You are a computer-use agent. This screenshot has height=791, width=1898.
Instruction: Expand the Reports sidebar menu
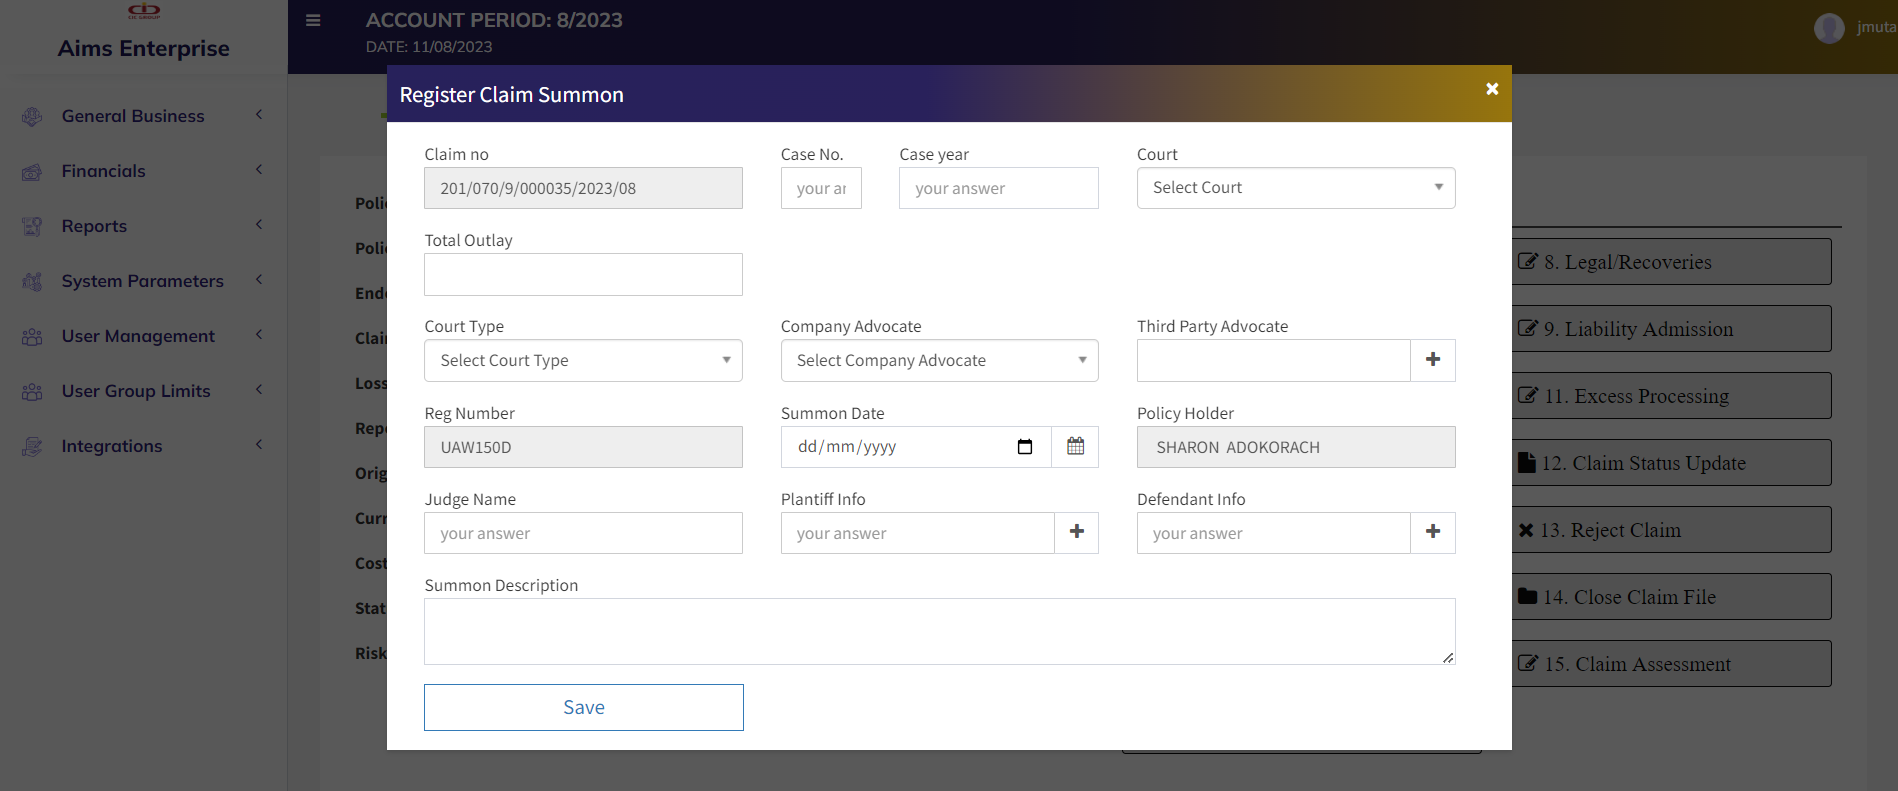pos(259,225)
